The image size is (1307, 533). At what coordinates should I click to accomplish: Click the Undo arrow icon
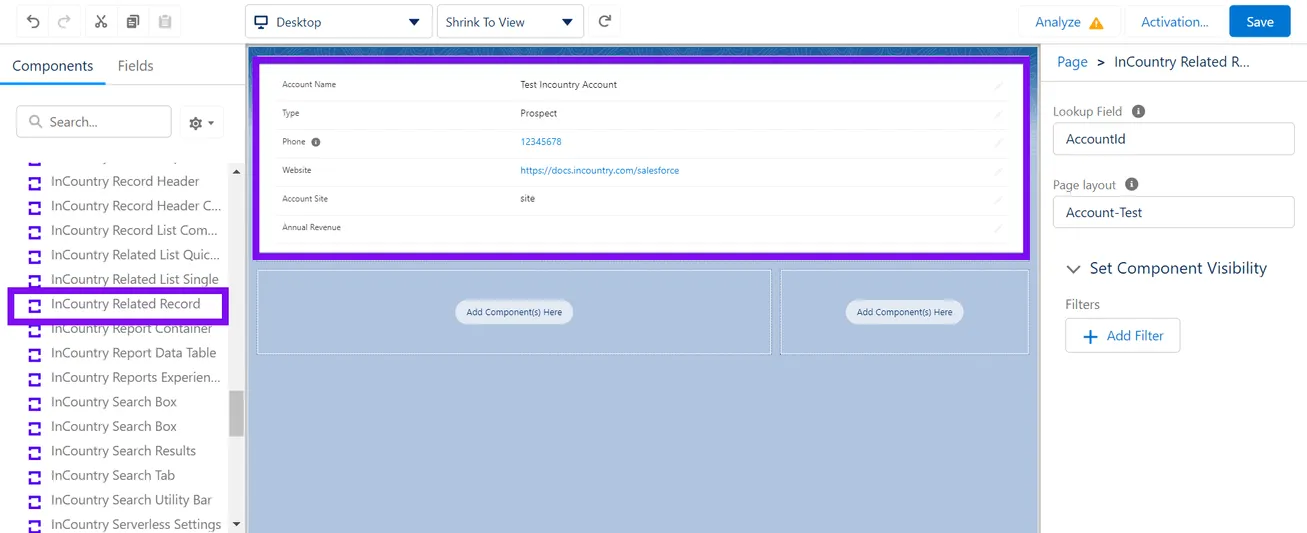(x=33, y=22)
